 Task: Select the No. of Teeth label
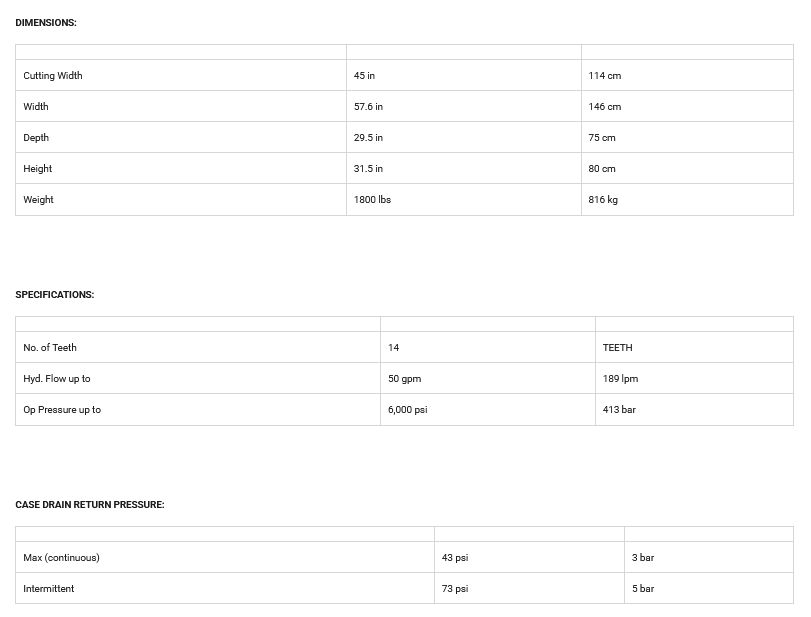pyautogui.click(x=50, y=348)
